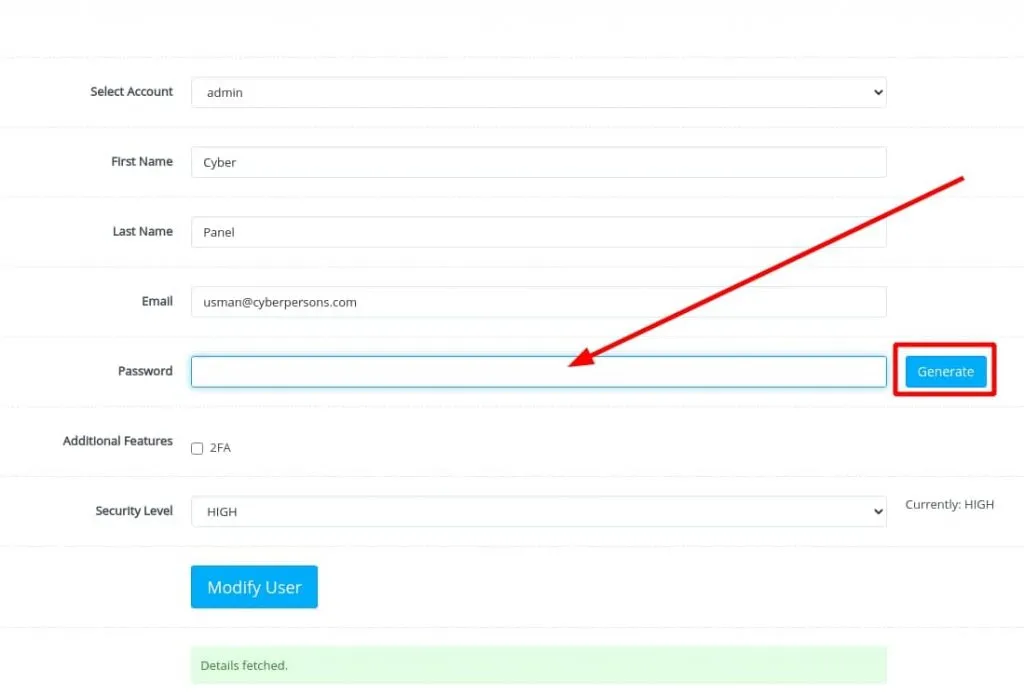Click the chevron arrow on Select Account
Screen dimensions: 1024x695
pos(877,92)
